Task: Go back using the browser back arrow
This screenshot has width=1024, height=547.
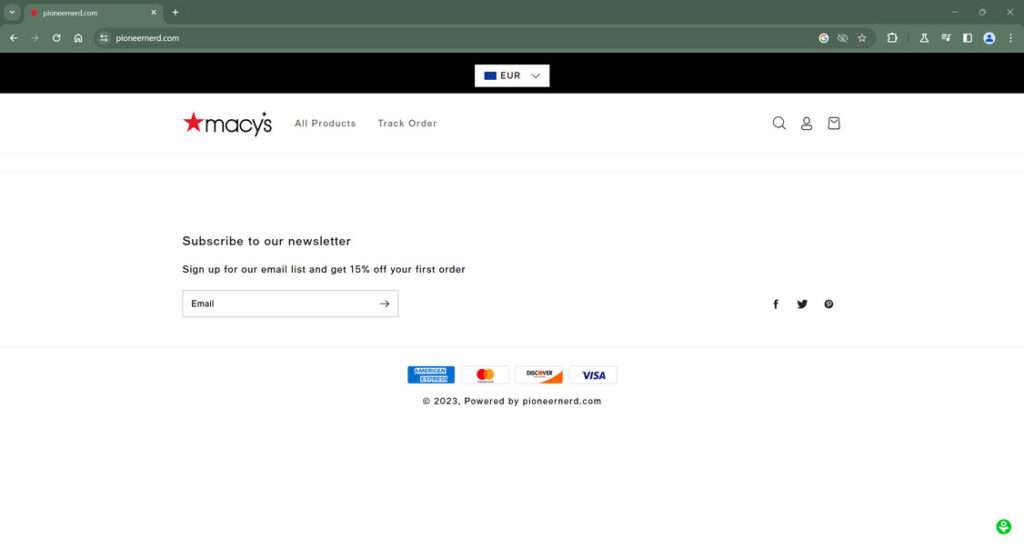Action: coord(14,38)
